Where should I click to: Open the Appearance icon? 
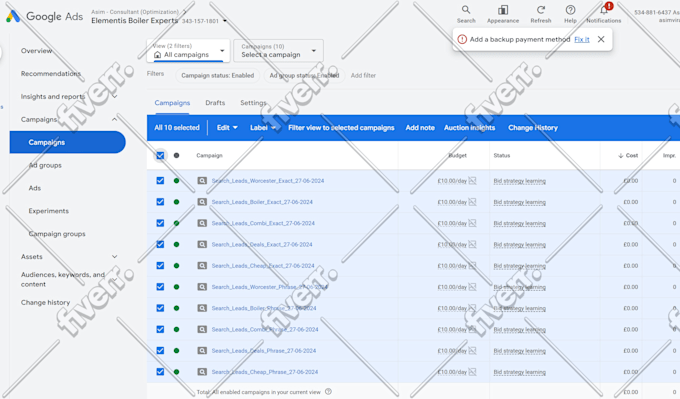(x=503, y=10)
